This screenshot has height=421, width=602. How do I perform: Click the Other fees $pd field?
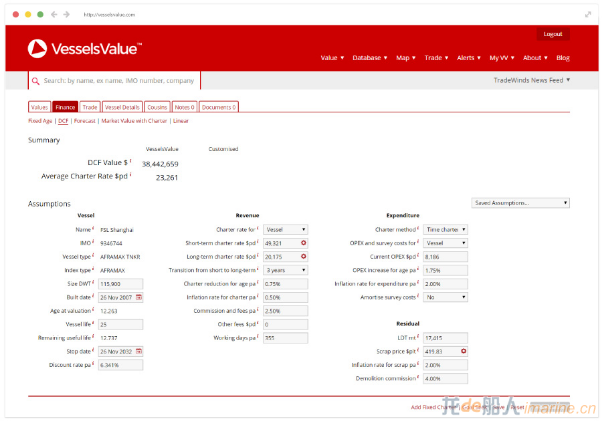coord(285,324)
